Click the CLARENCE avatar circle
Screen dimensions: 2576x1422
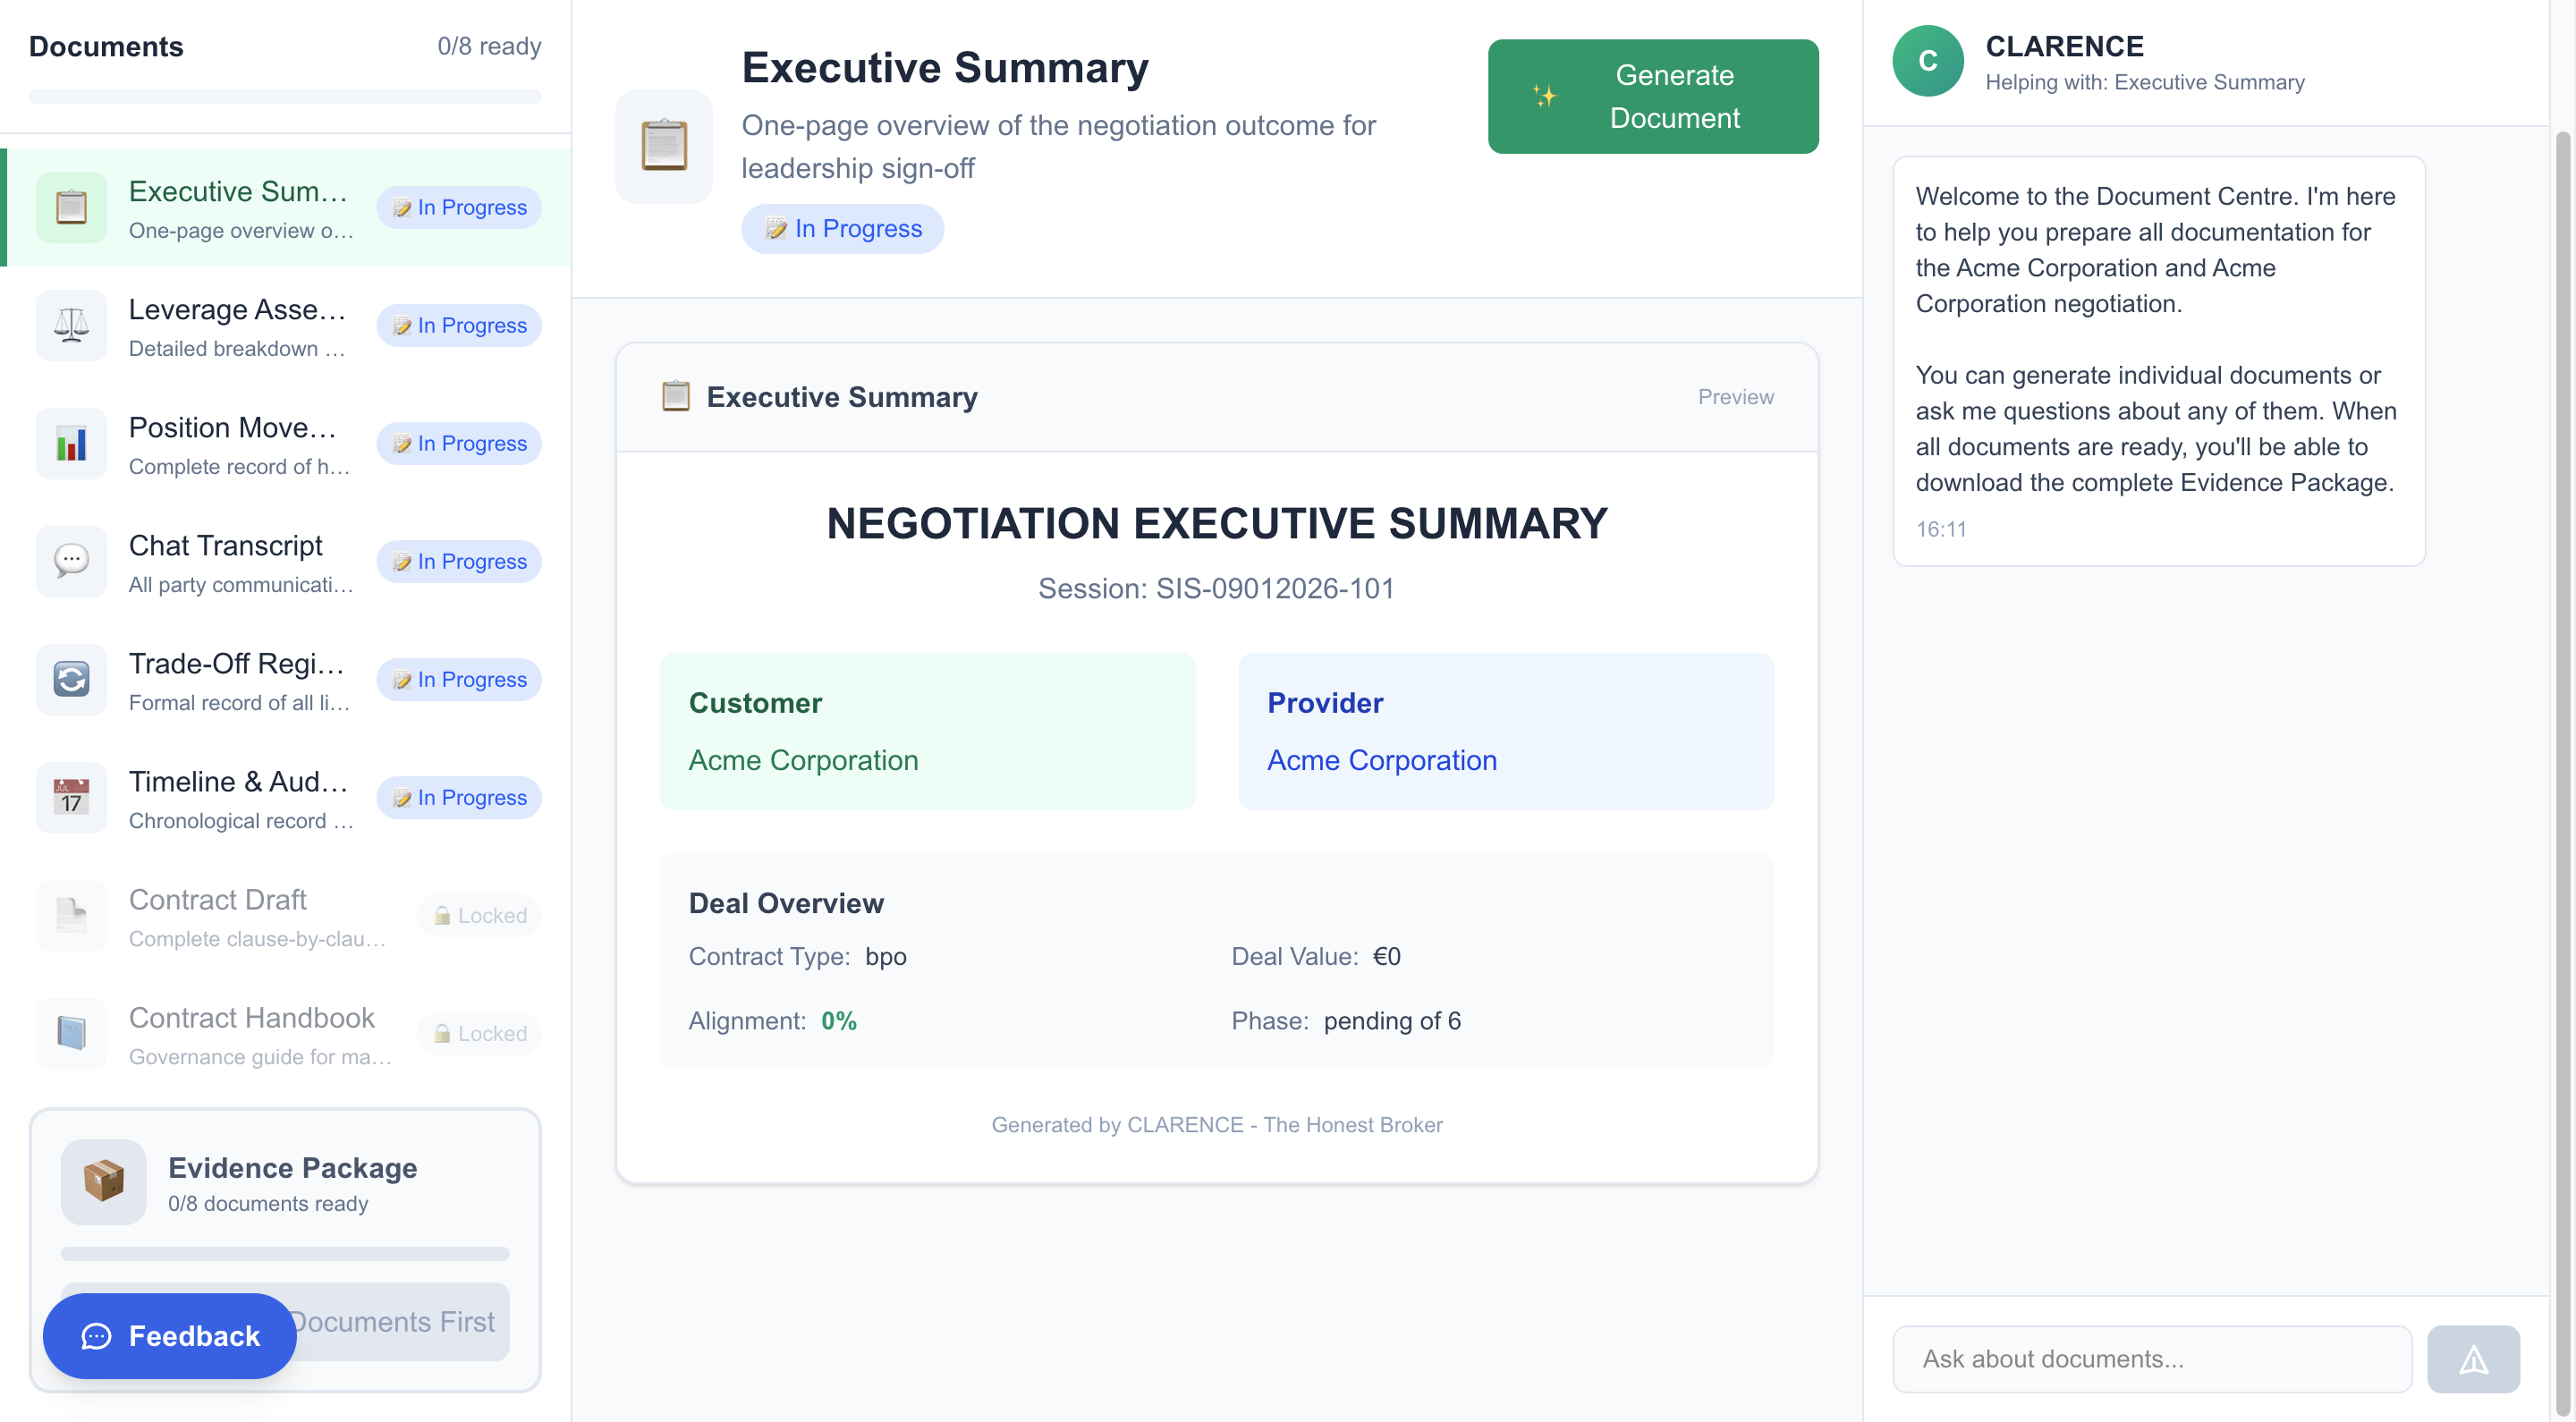click(x=1927, y=61)
